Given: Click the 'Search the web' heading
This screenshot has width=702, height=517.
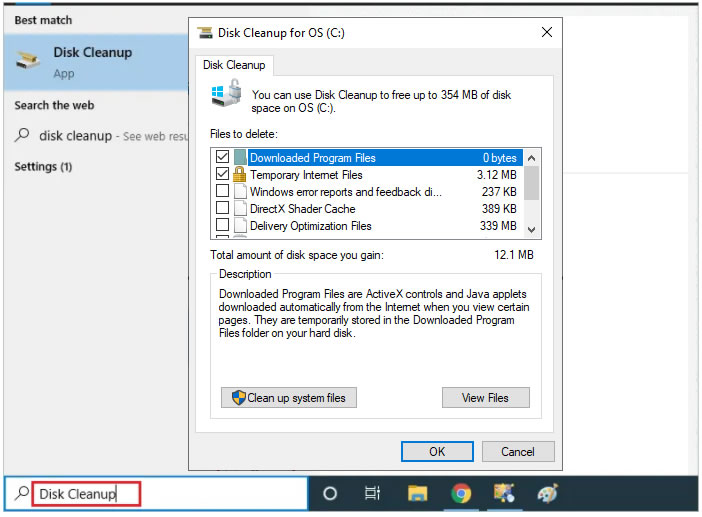Looking at the screenshot, I should (54, 105).
